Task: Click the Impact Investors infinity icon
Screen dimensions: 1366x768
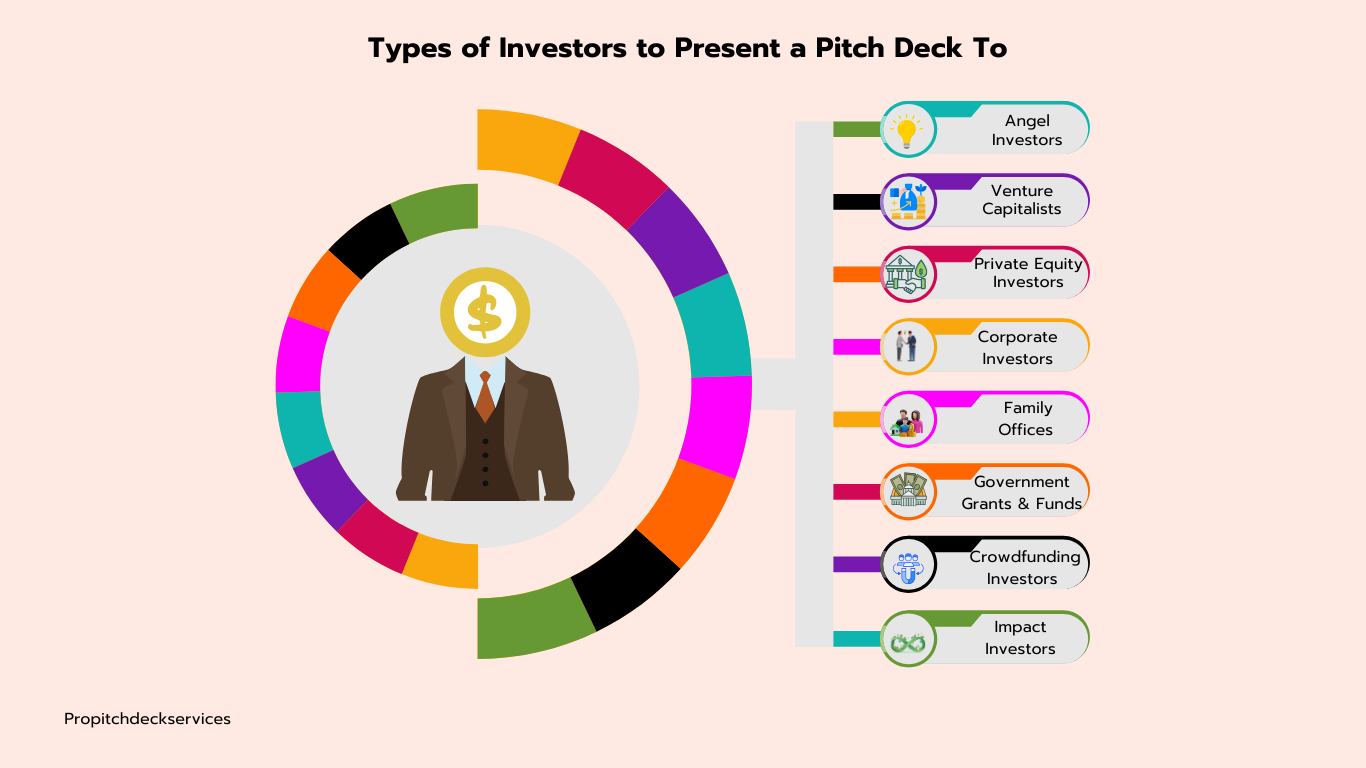Action: click(x=908, y=639)
